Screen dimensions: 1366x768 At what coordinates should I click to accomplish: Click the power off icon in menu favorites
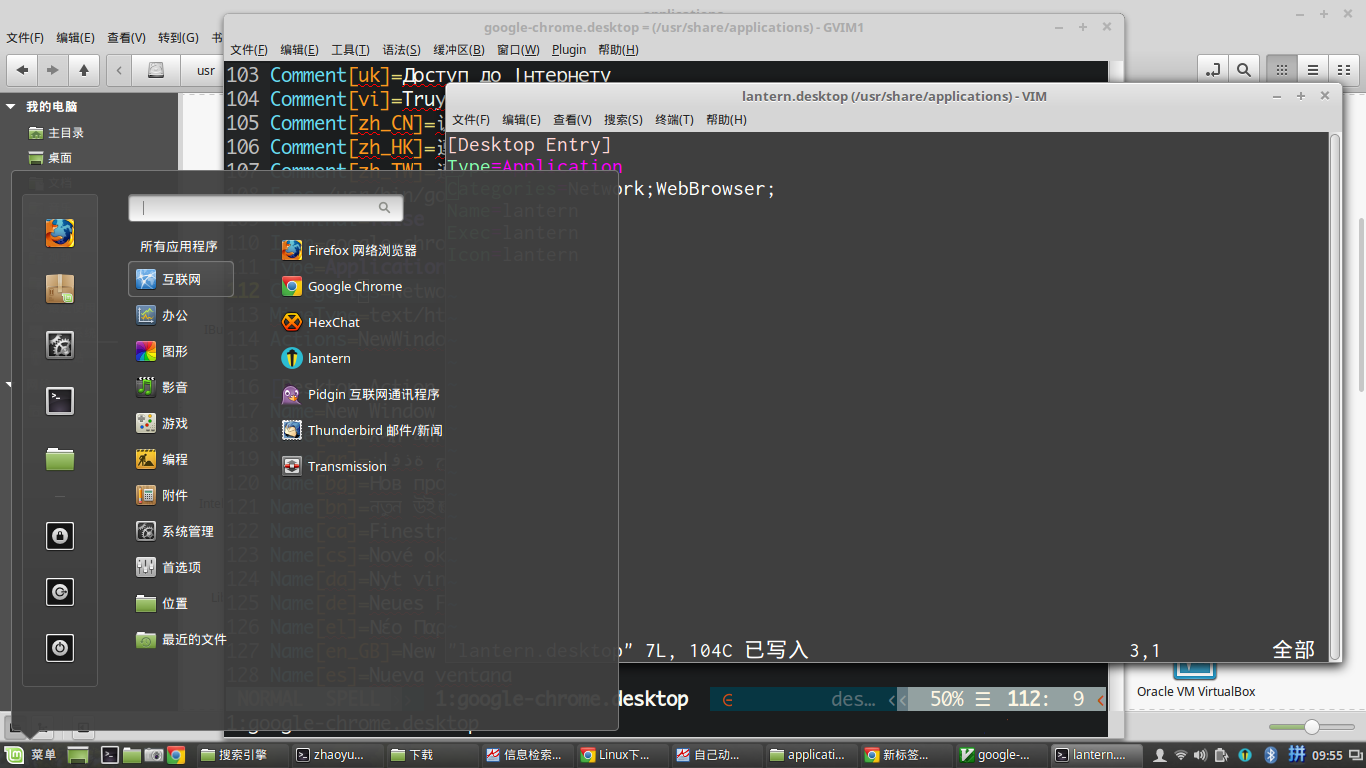coord(60,647)
